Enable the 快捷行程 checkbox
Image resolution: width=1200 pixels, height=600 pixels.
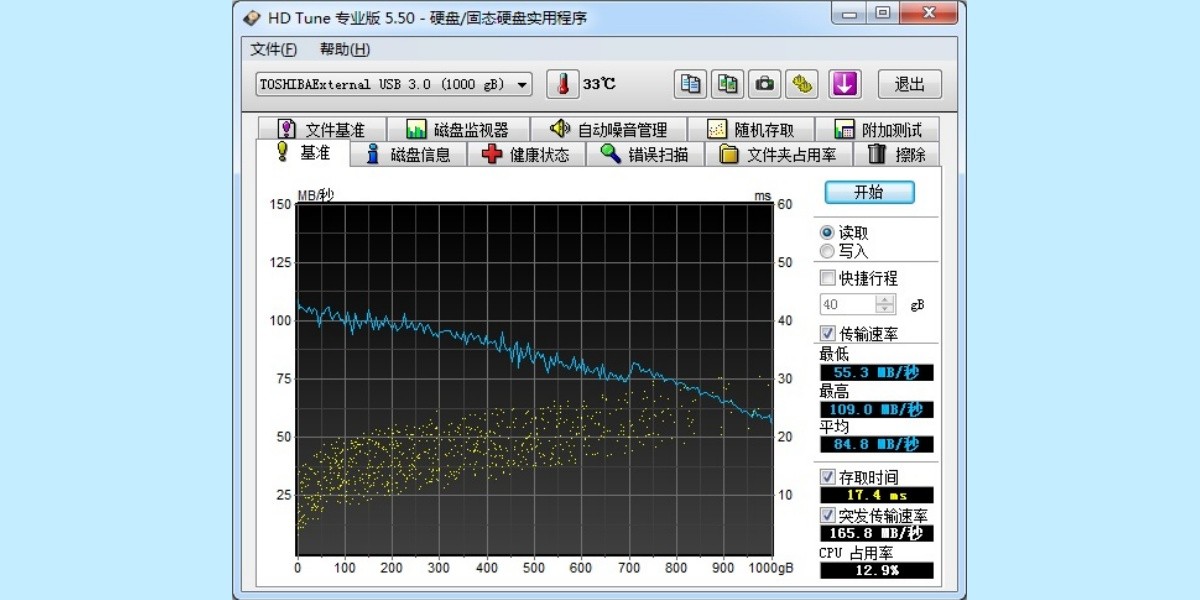(x=827, y=278)
